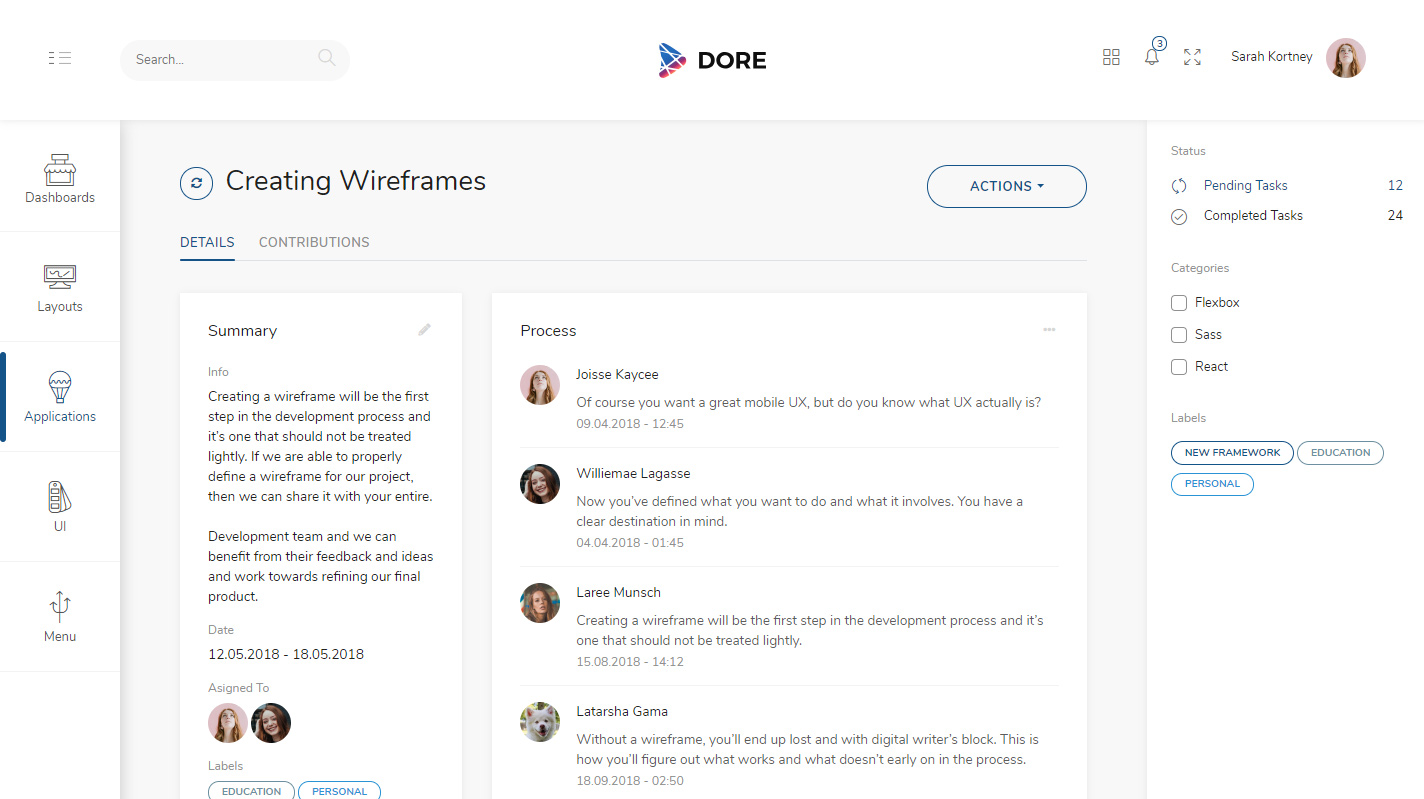
Task: Select the DETAILS tab
Action: coord(207,242)
